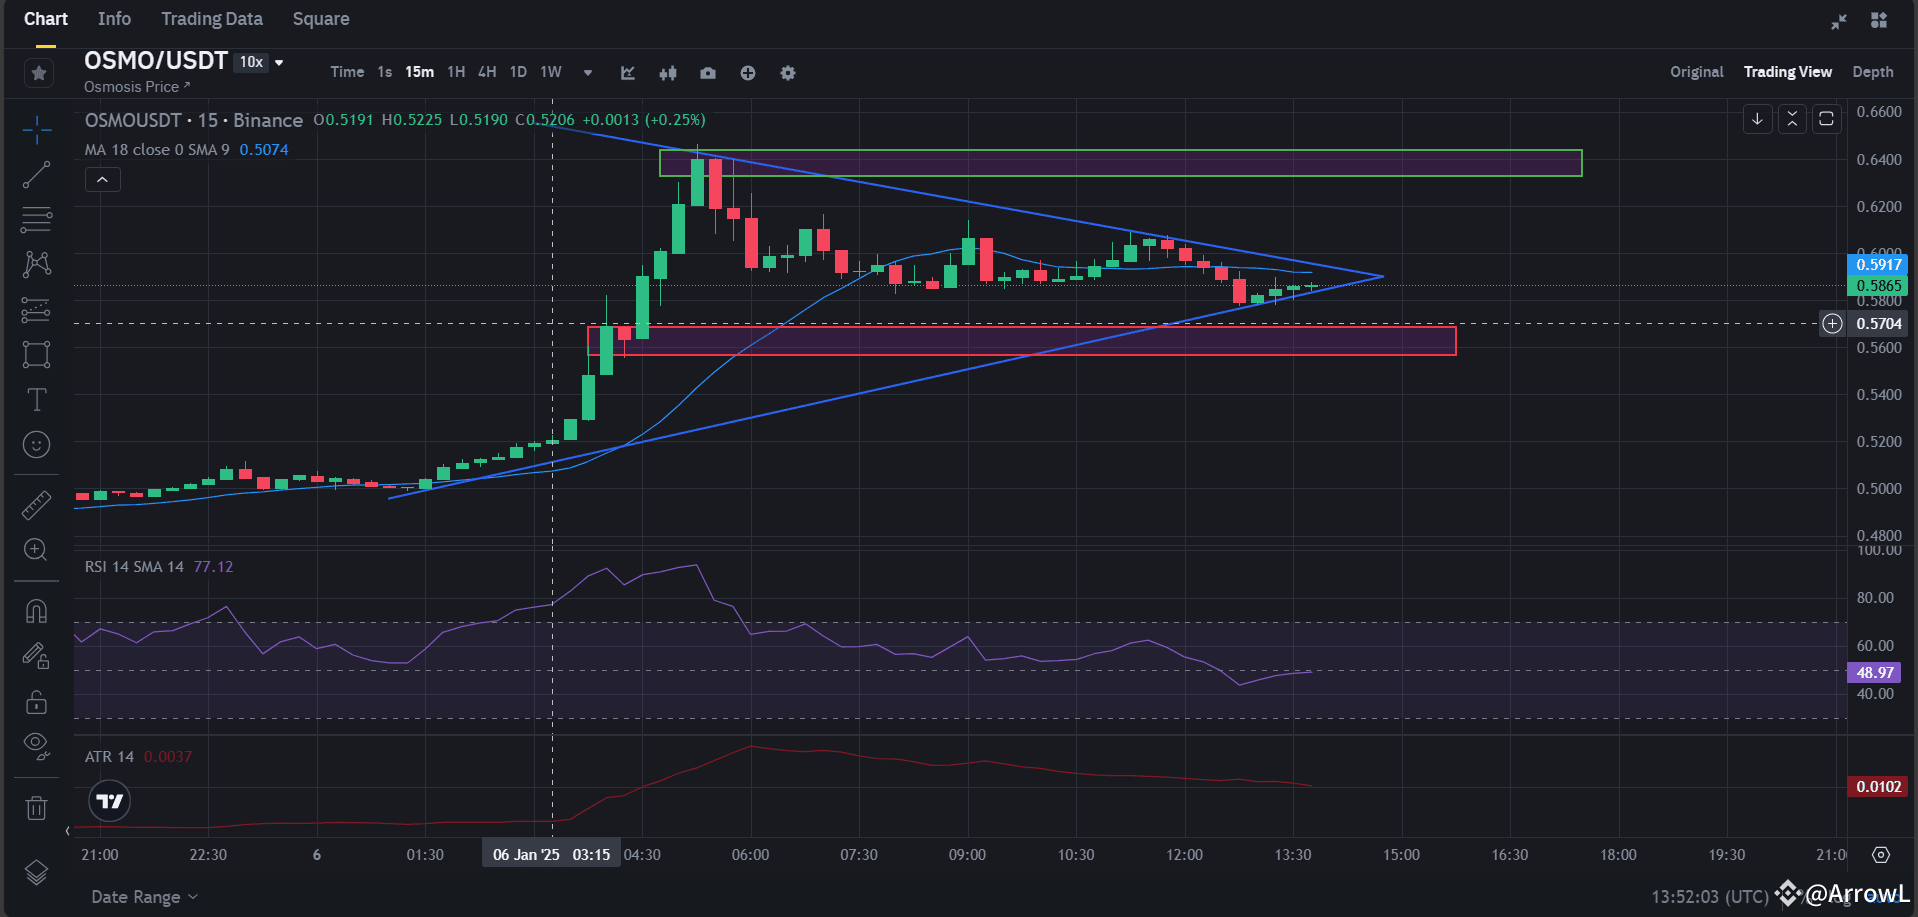The width and height of the screenshot is (1918, 917).
Task: Add OSMO/USDT to favorites with star
Action: 39,72
